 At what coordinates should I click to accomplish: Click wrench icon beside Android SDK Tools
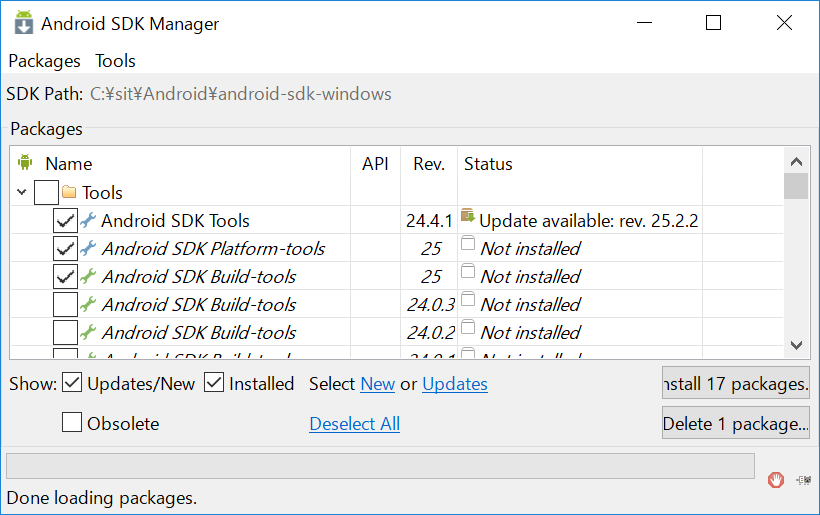point(88,220)
